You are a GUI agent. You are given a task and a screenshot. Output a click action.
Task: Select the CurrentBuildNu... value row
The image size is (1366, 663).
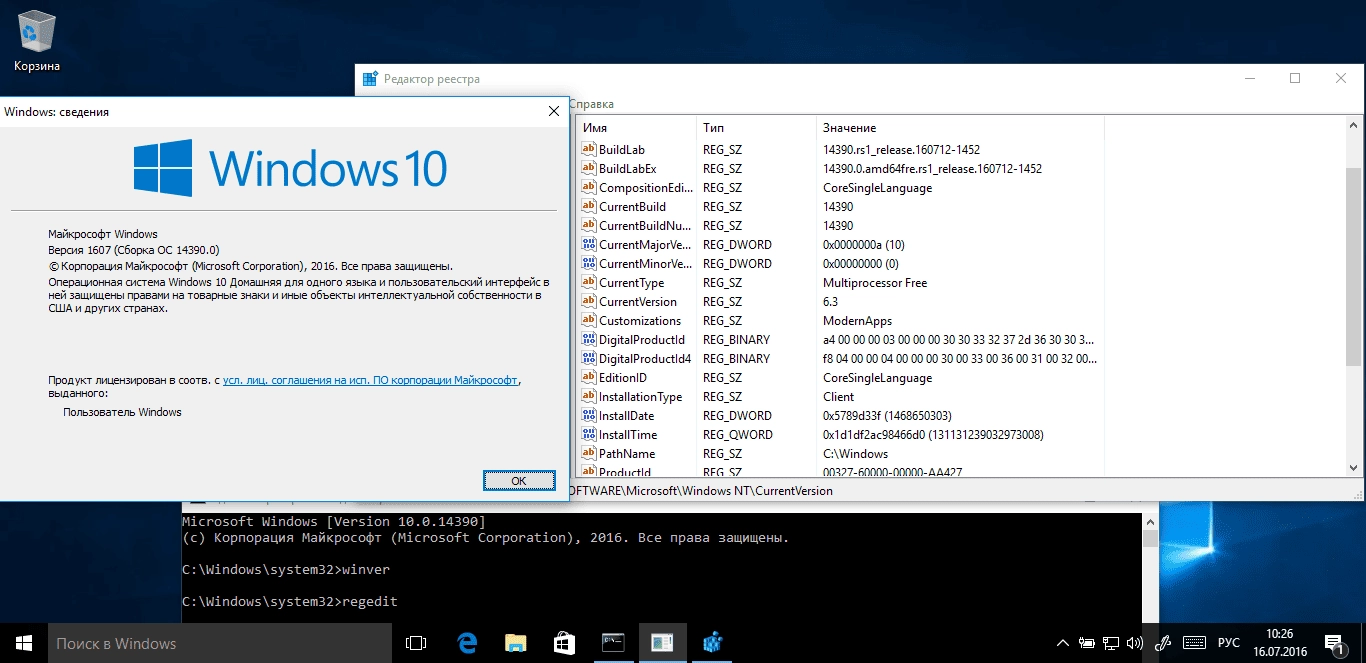(840, 226)
